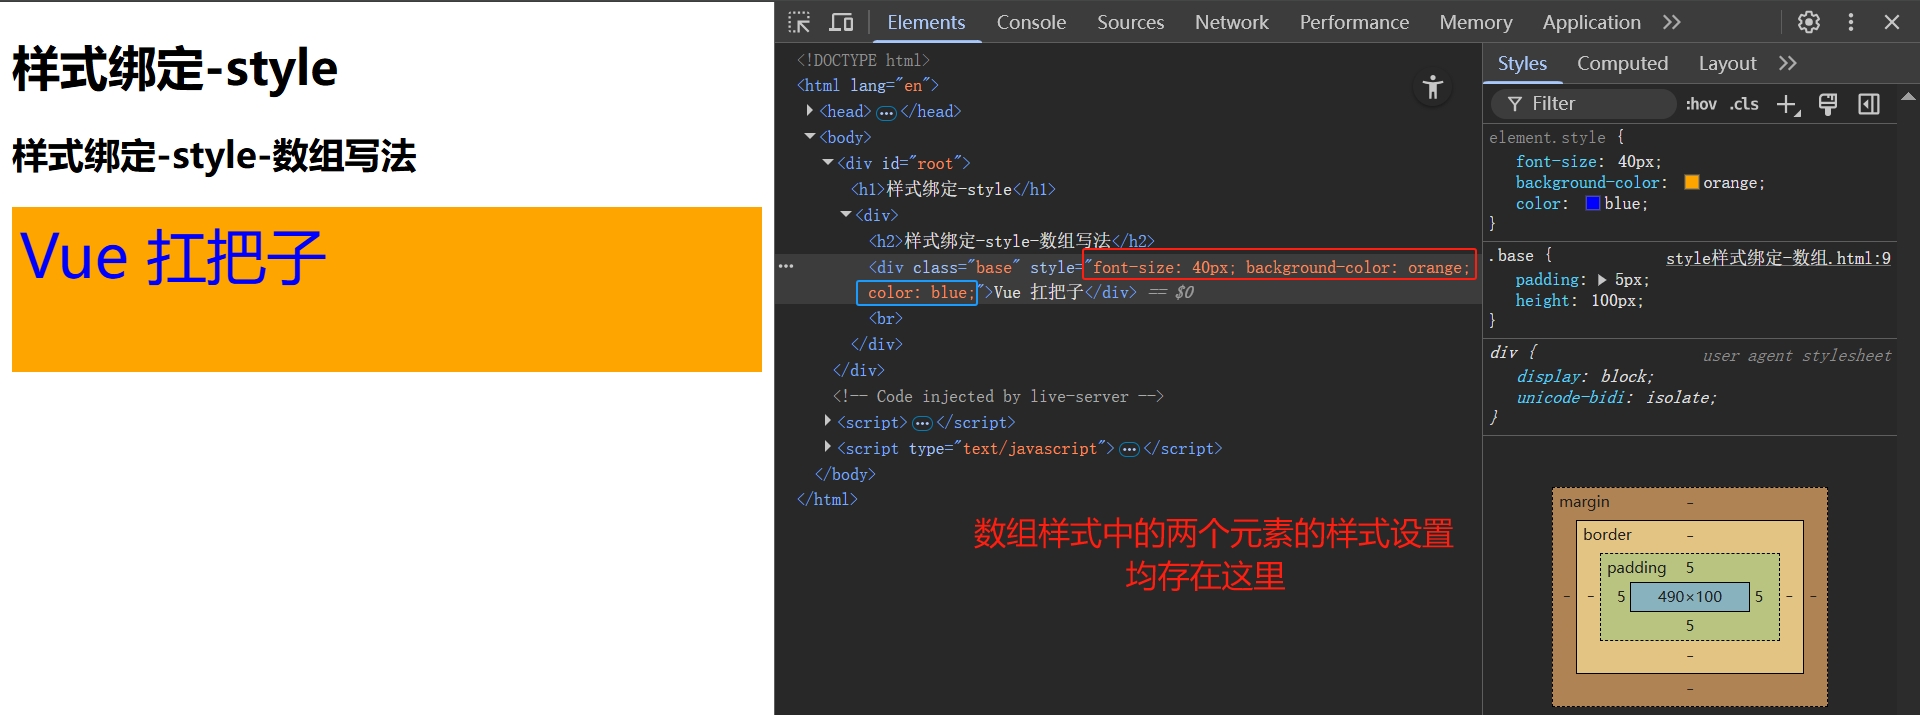Show more Styles sidebar tabs chevron

click(1788, 63)
